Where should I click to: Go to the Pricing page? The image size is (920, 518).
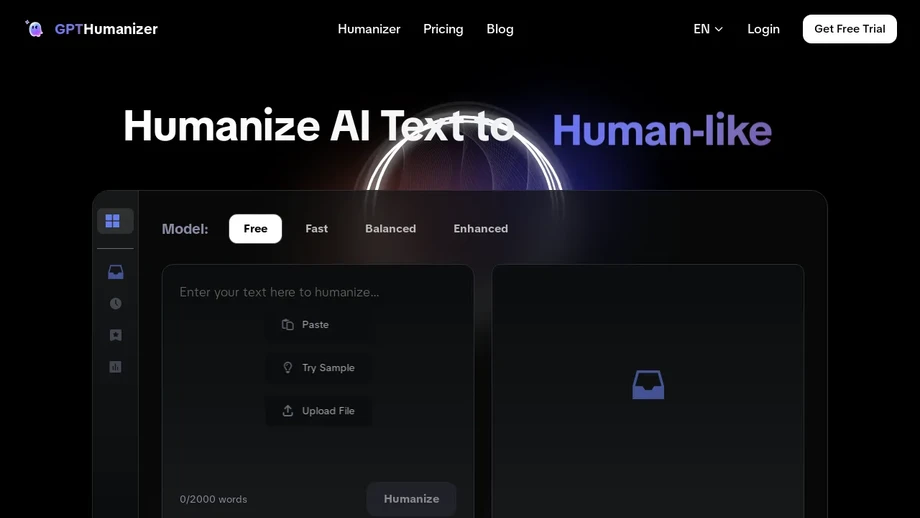click(443, 29)
